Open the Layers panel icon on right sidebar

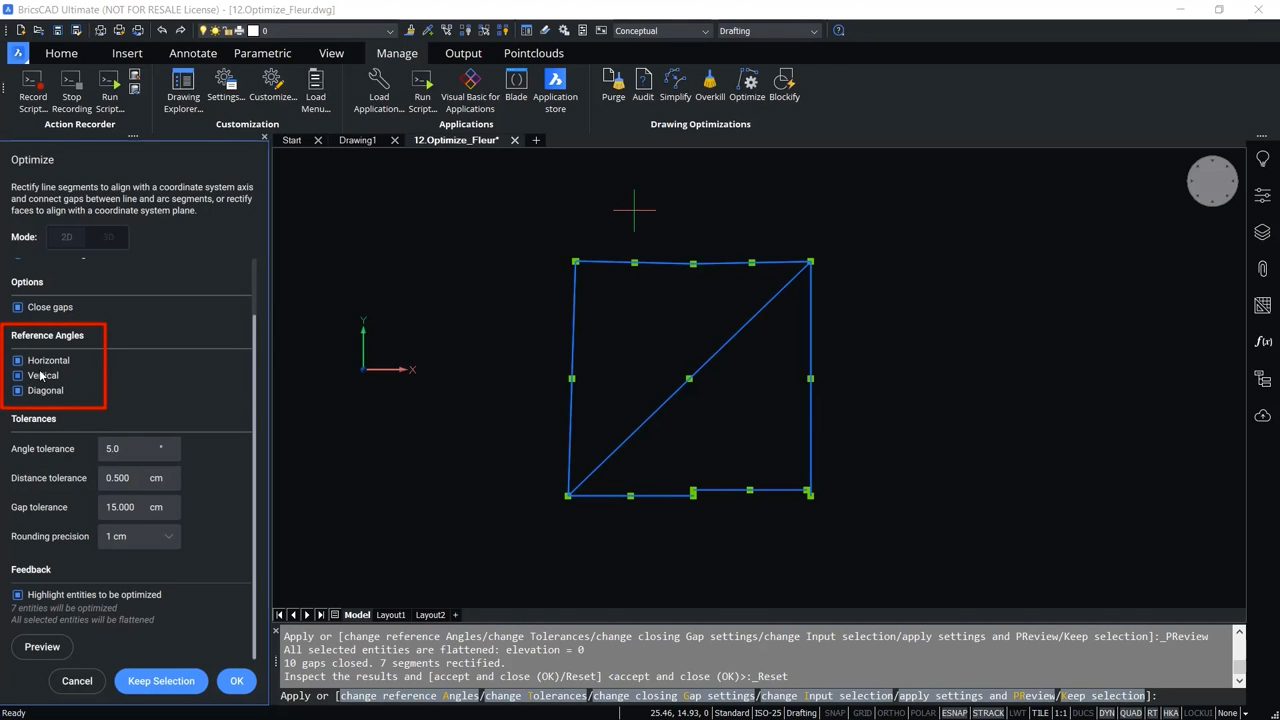click(1263, 232)
